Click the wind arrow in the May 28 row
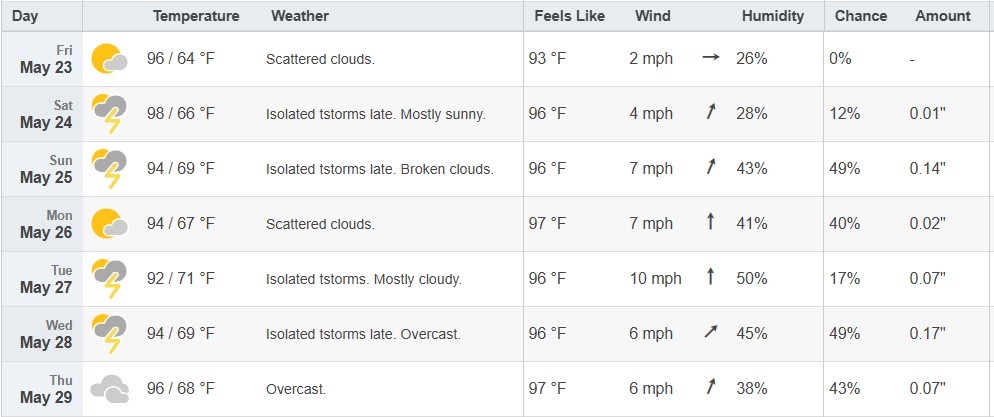The image size is (994, 417). [711, 332]
